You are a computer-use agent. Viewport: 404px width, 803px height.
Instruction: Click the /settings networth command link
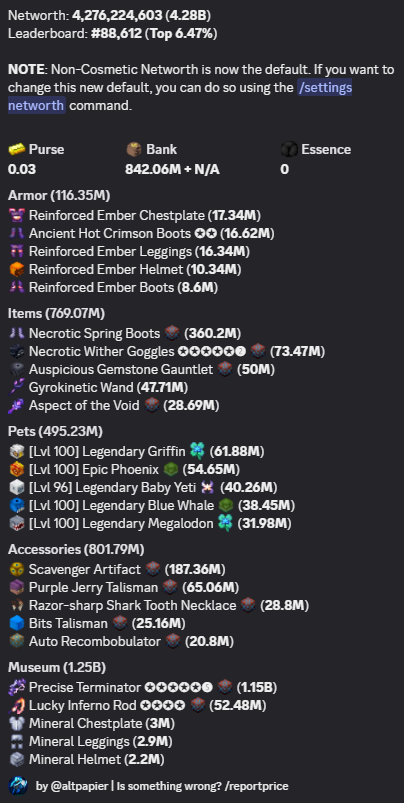(x=180, y=97)
